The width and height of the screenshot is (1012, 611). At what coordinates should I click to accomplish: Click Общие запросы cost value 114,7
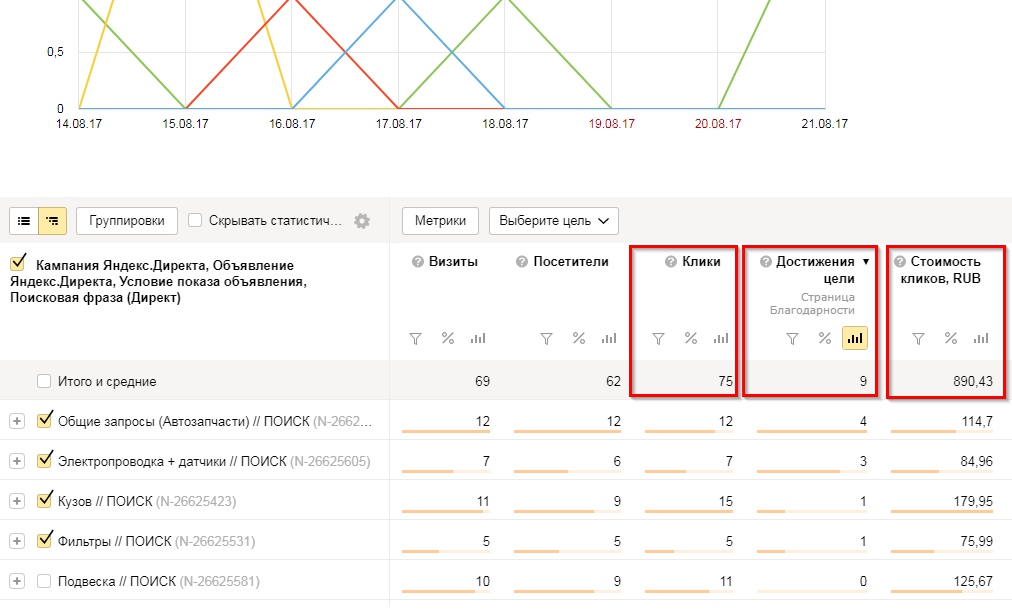(x=977, y=421)
